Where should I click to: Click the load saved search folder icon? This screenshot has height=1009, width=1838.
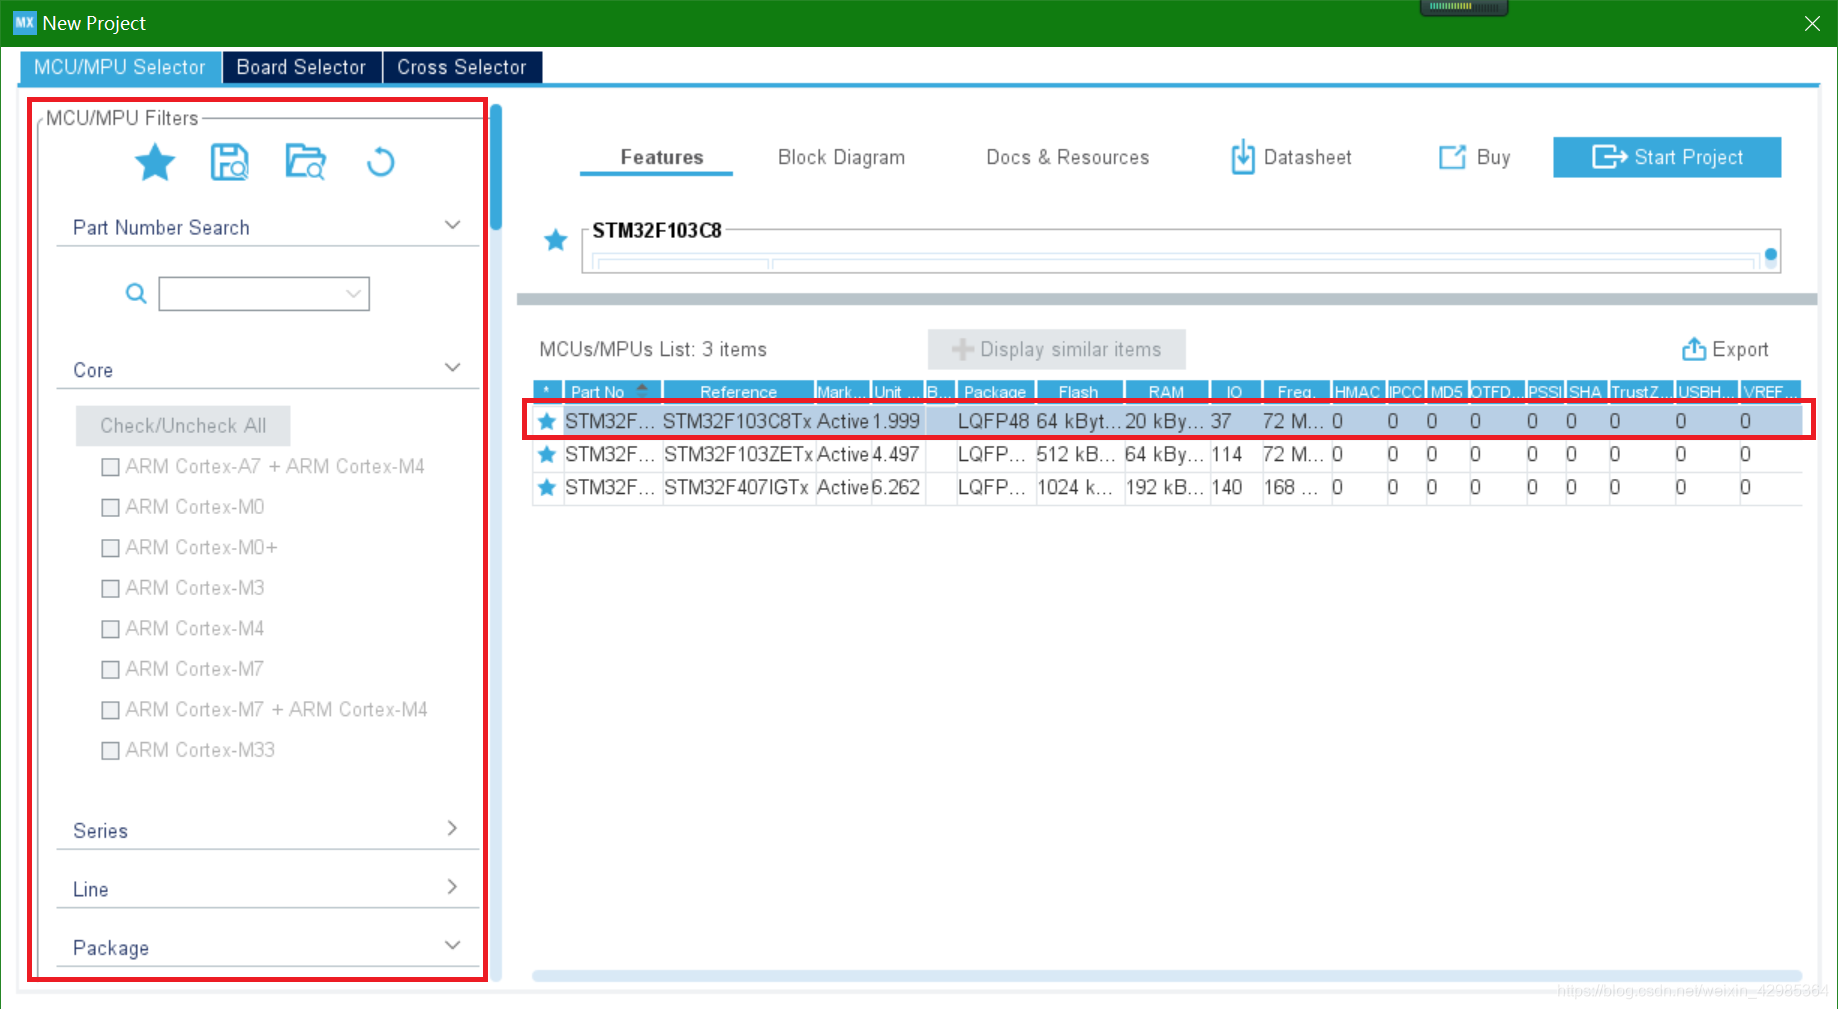pos(305,162)
